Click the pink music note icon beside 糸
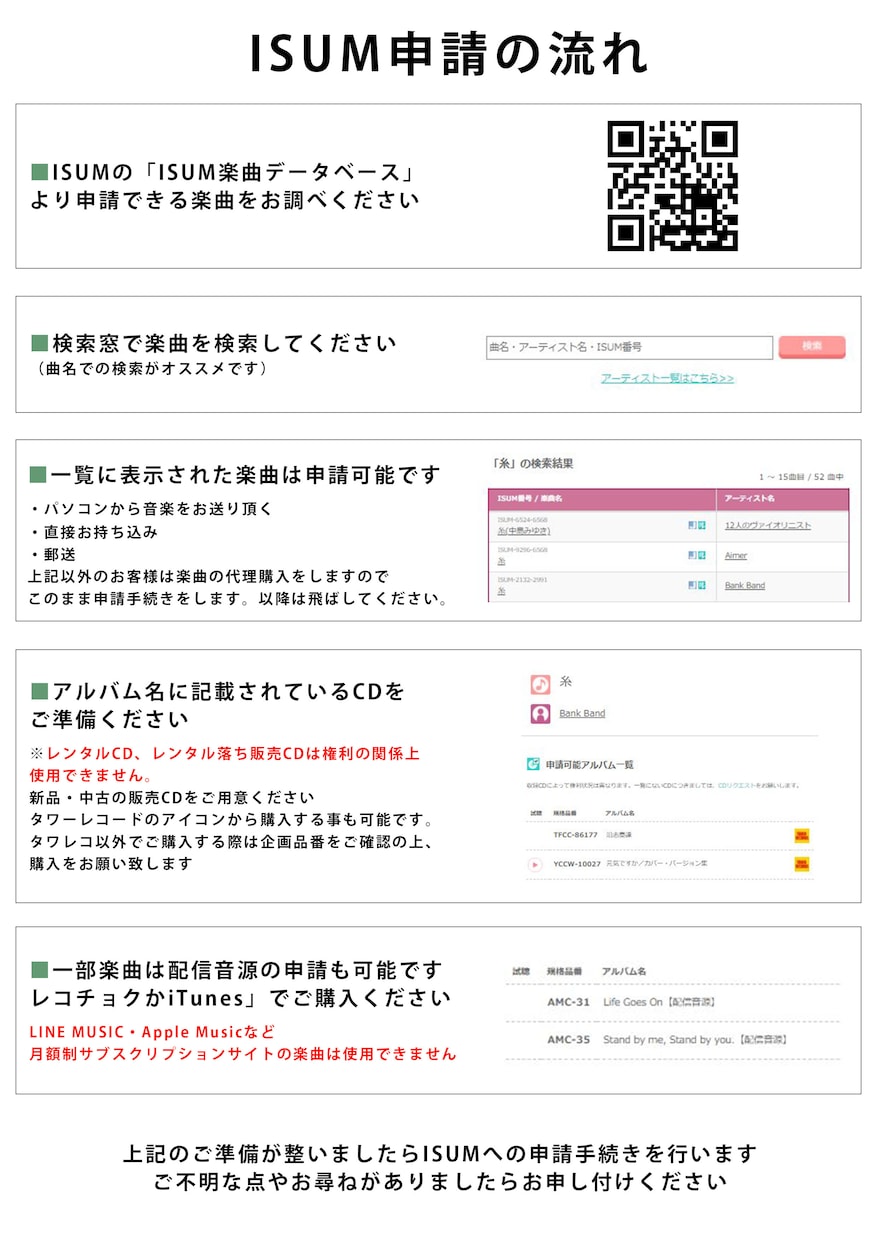 click(x=540, y=685)
